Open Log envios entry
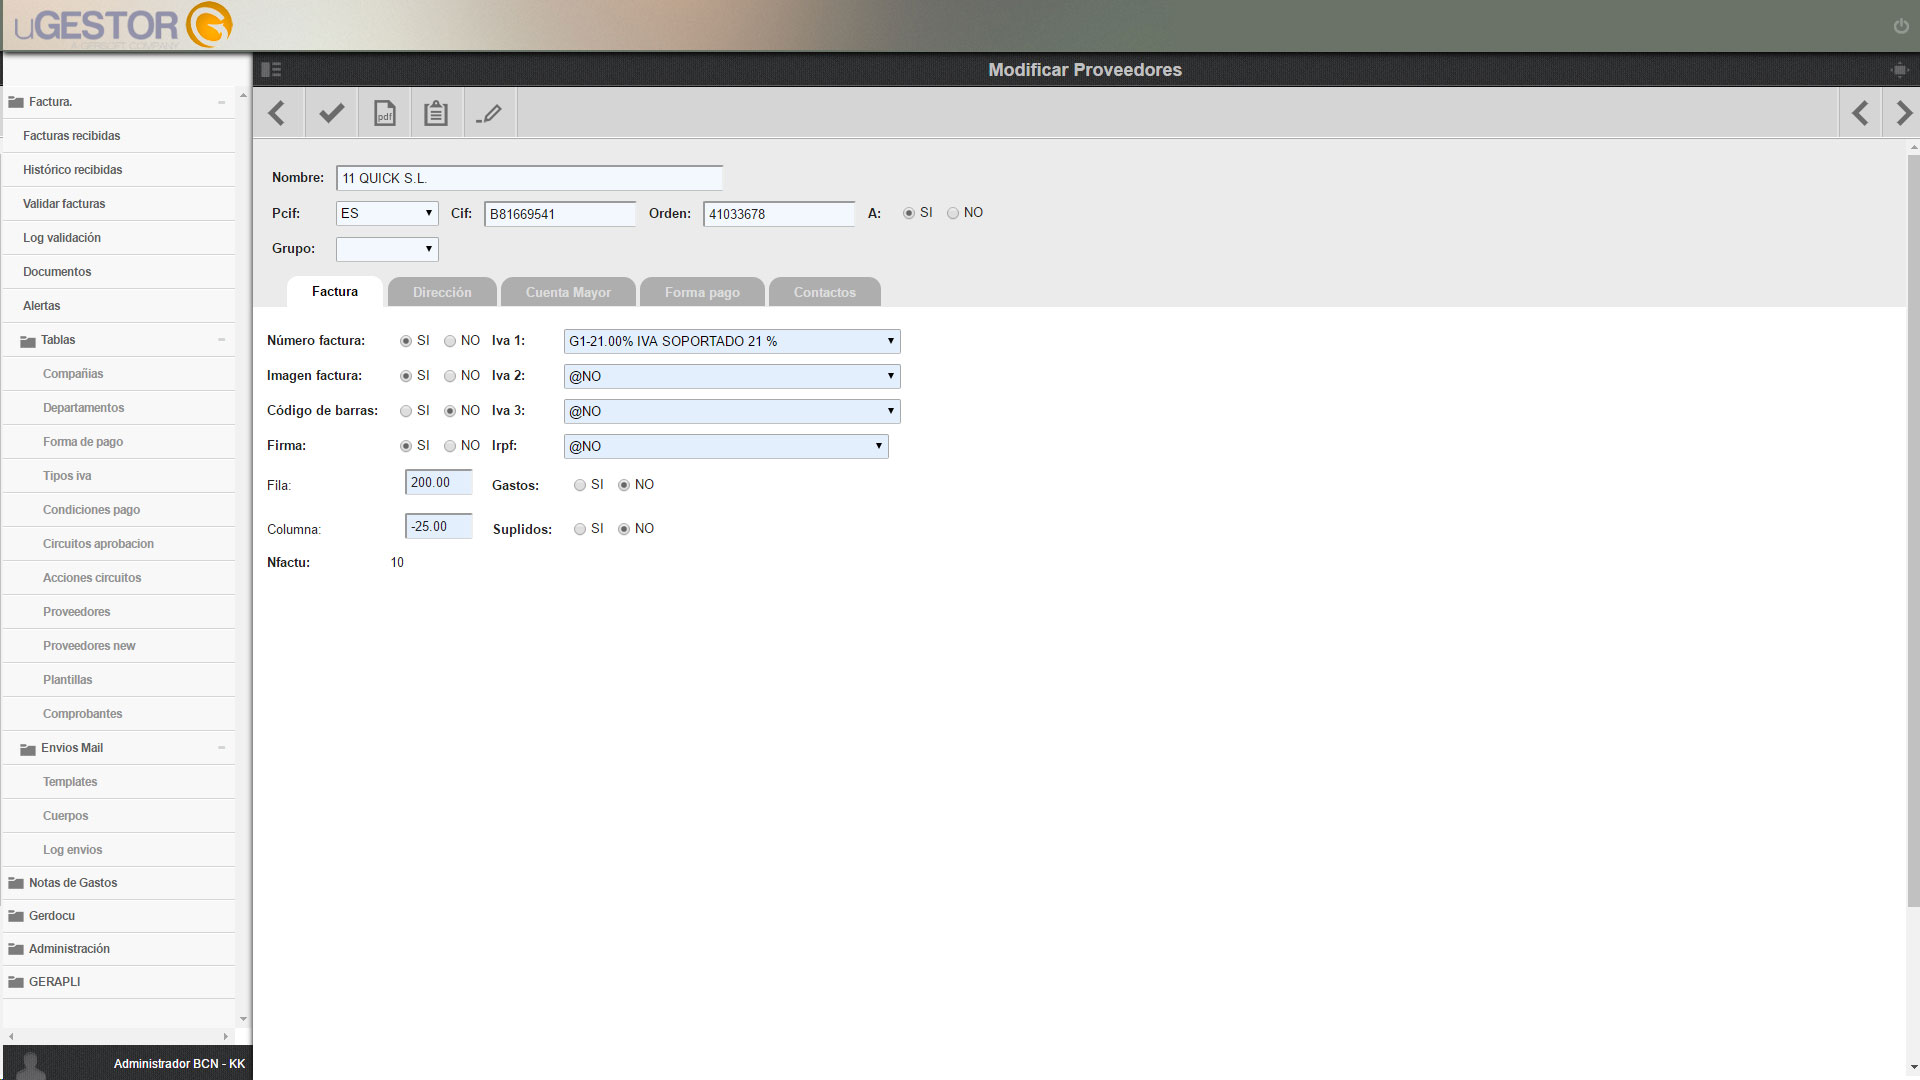The image size is (1920, 1080). (119, 850)
